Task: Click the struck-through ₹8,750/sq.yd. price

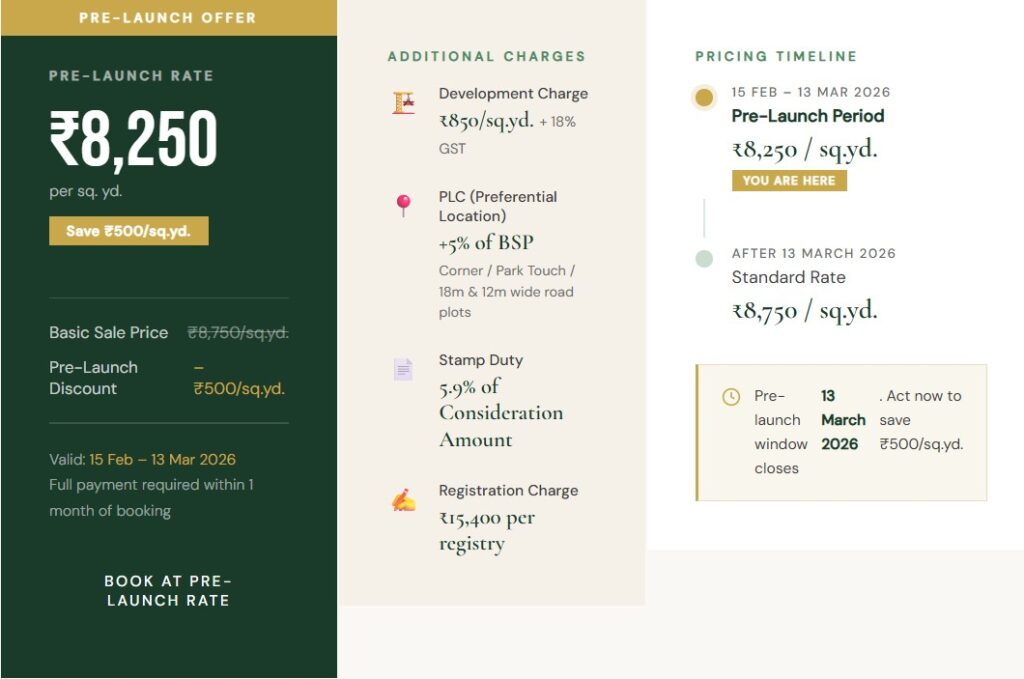Action: click(238, 333)
